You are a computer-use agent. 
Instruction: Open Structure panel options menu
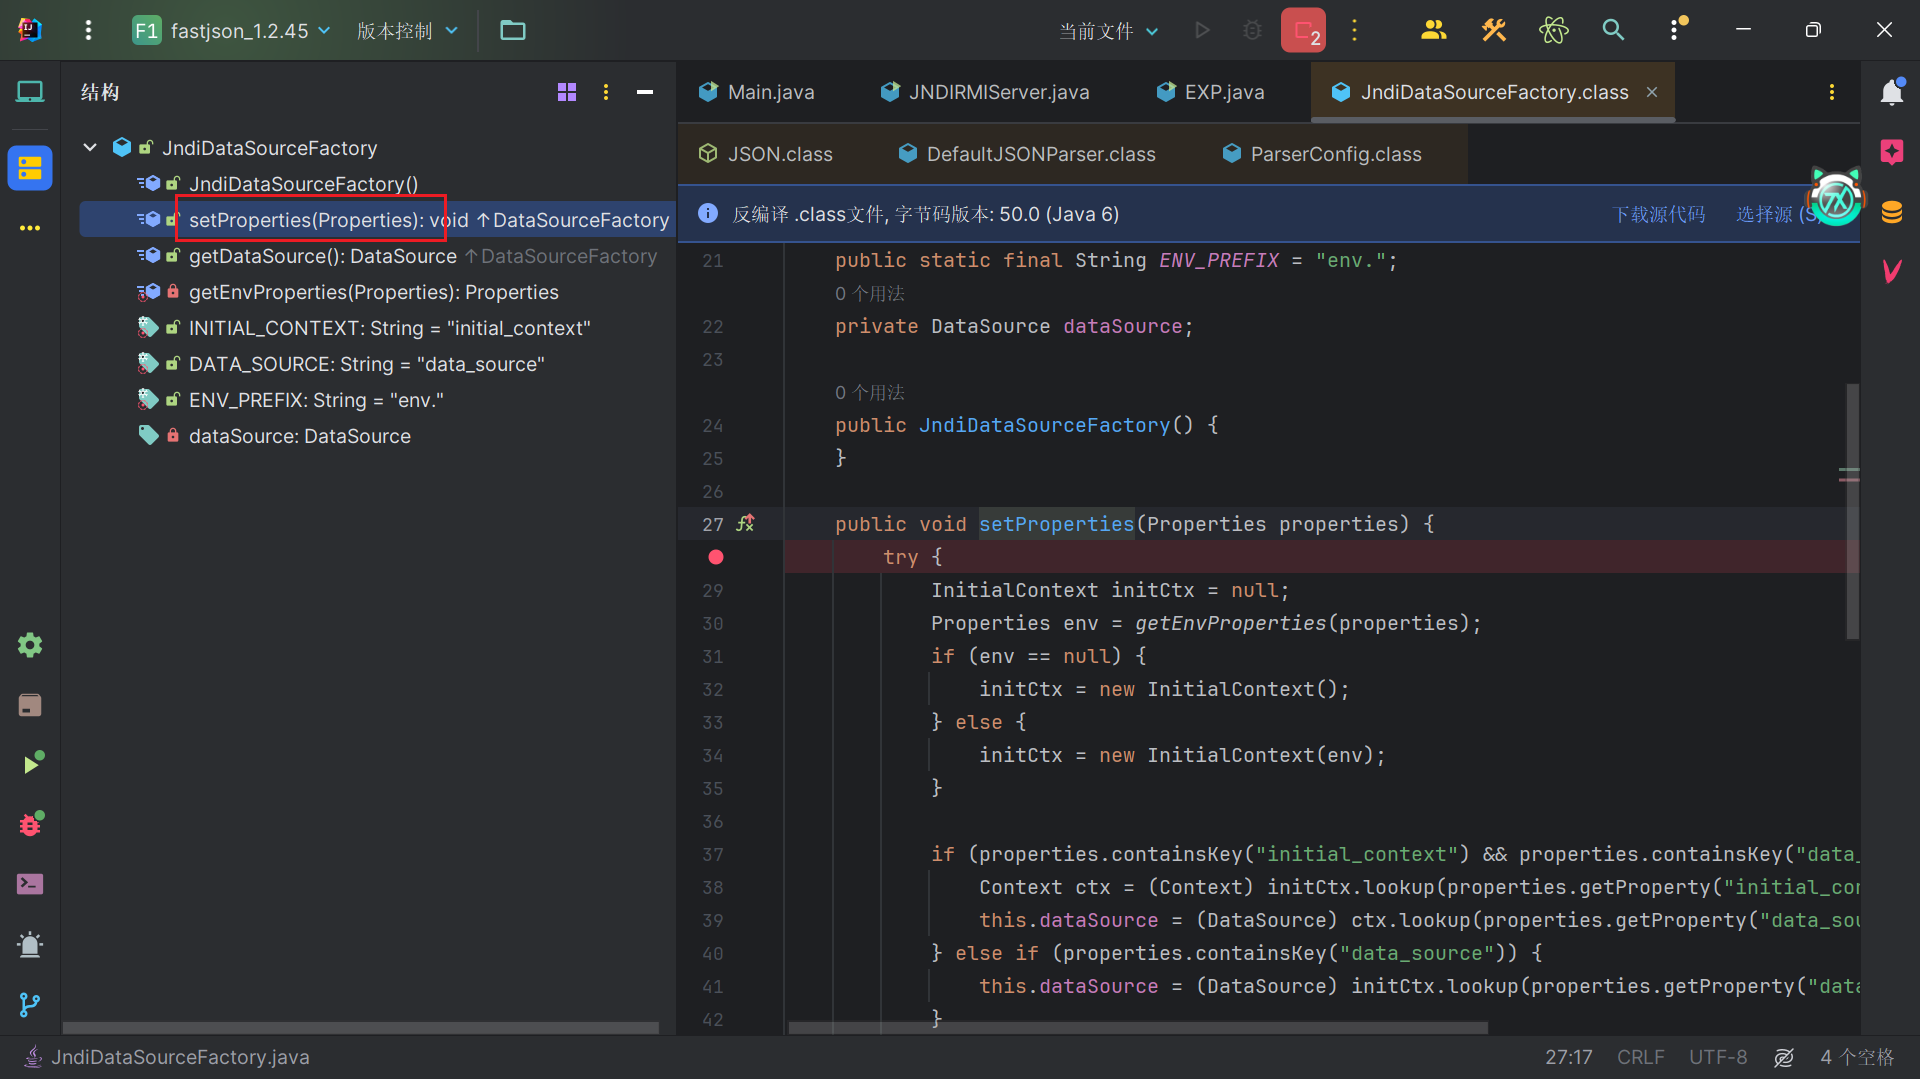pyautogui.click(x=606, y=92)
